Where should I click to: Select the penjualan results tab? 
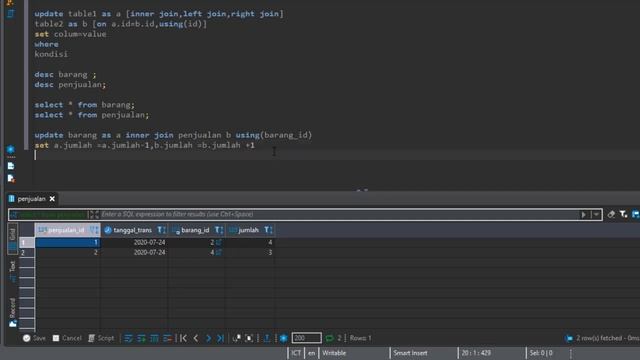click(x=31, y=199)
